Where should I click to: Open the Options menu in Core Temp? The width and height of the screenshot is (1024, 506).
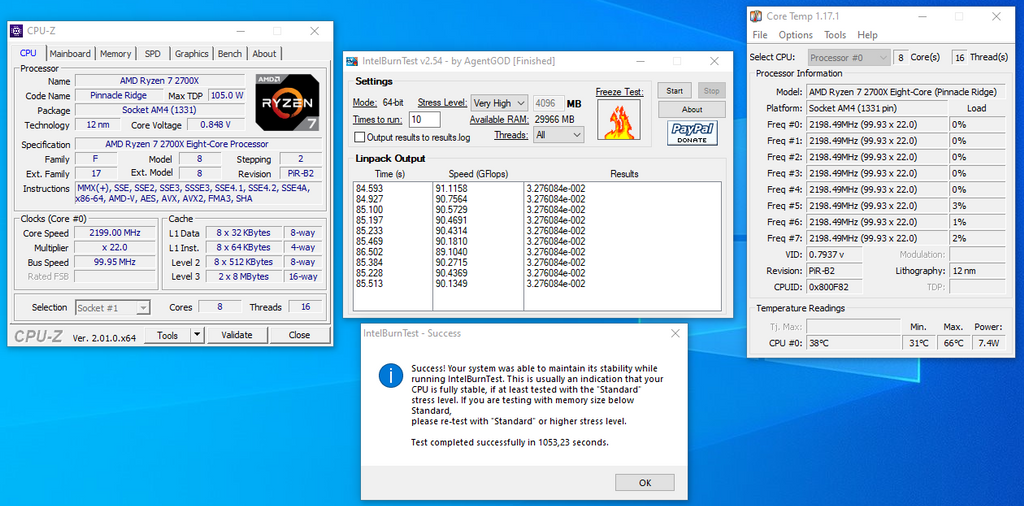(x=796, y=35)
